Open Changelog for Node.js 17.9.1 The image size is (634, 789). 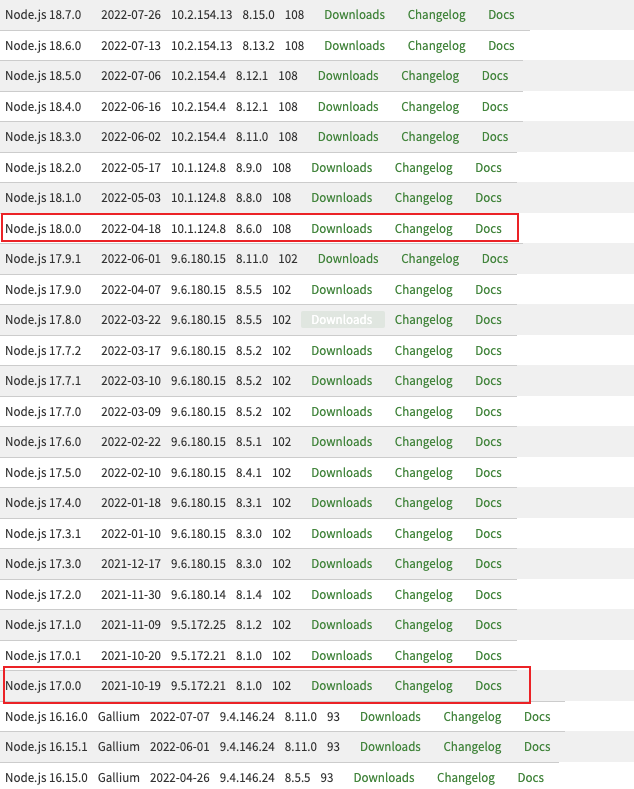tap(430, 259)
